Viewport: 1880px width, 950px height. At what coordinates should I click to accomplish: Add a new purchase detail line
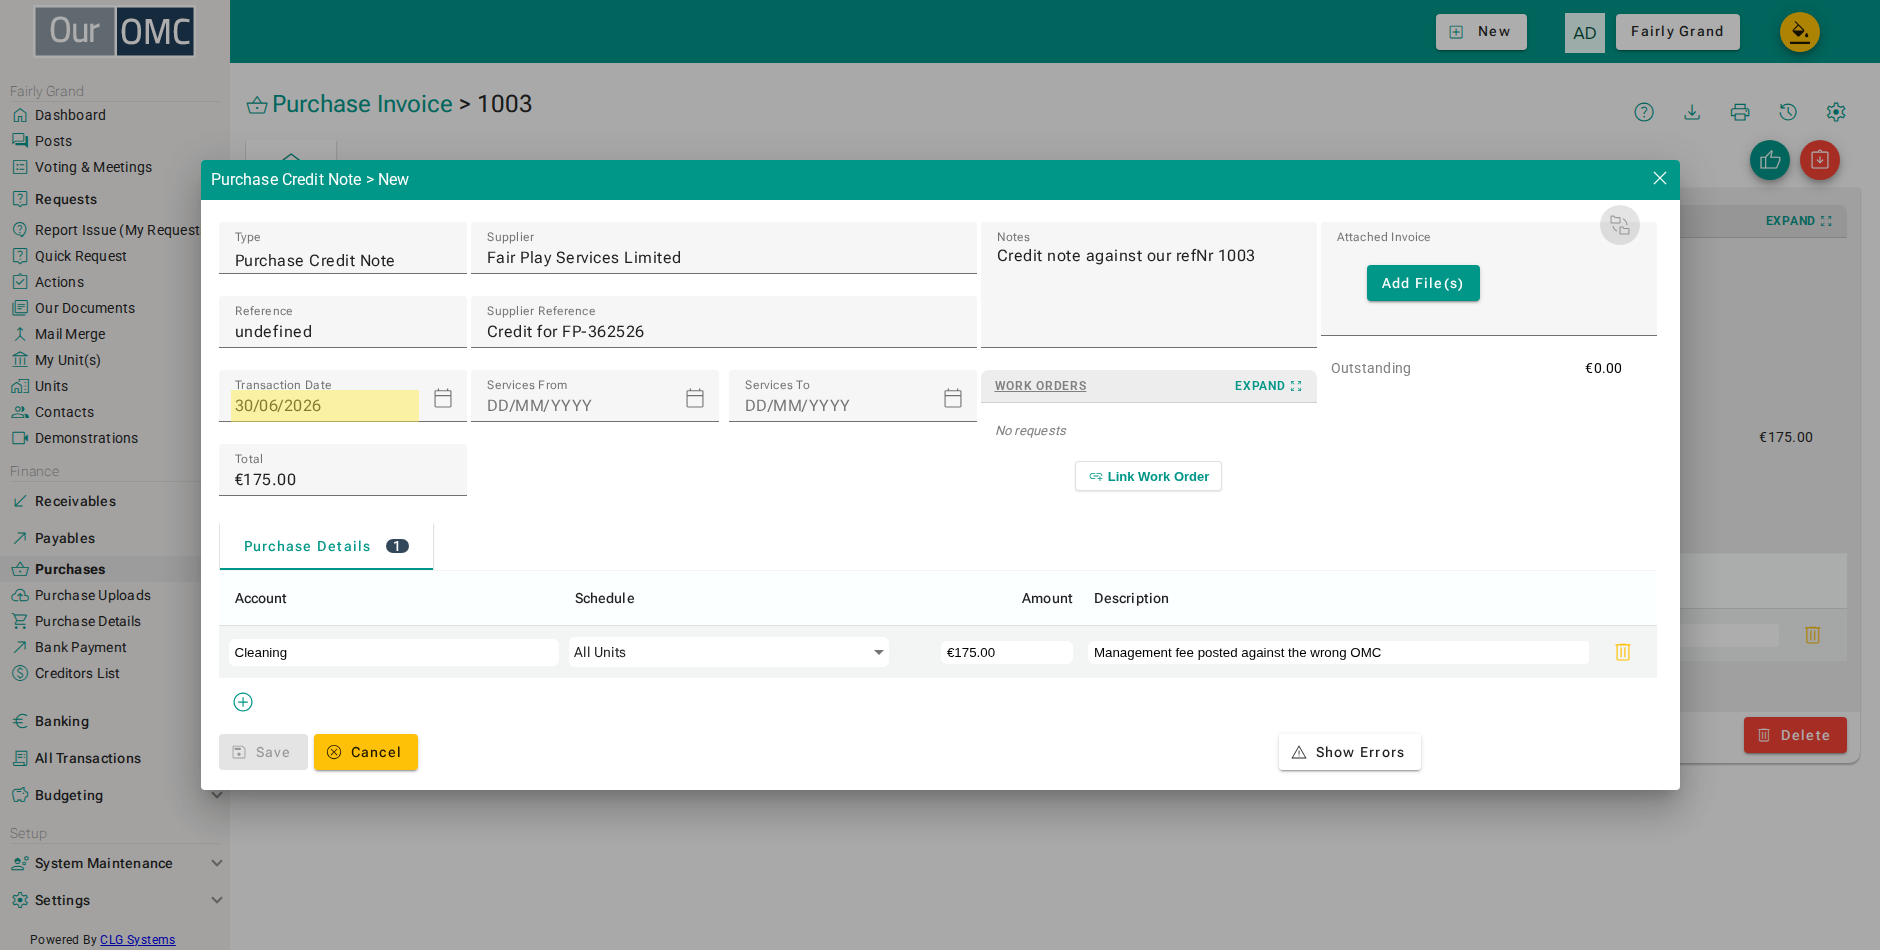click(x=243, y=702)
